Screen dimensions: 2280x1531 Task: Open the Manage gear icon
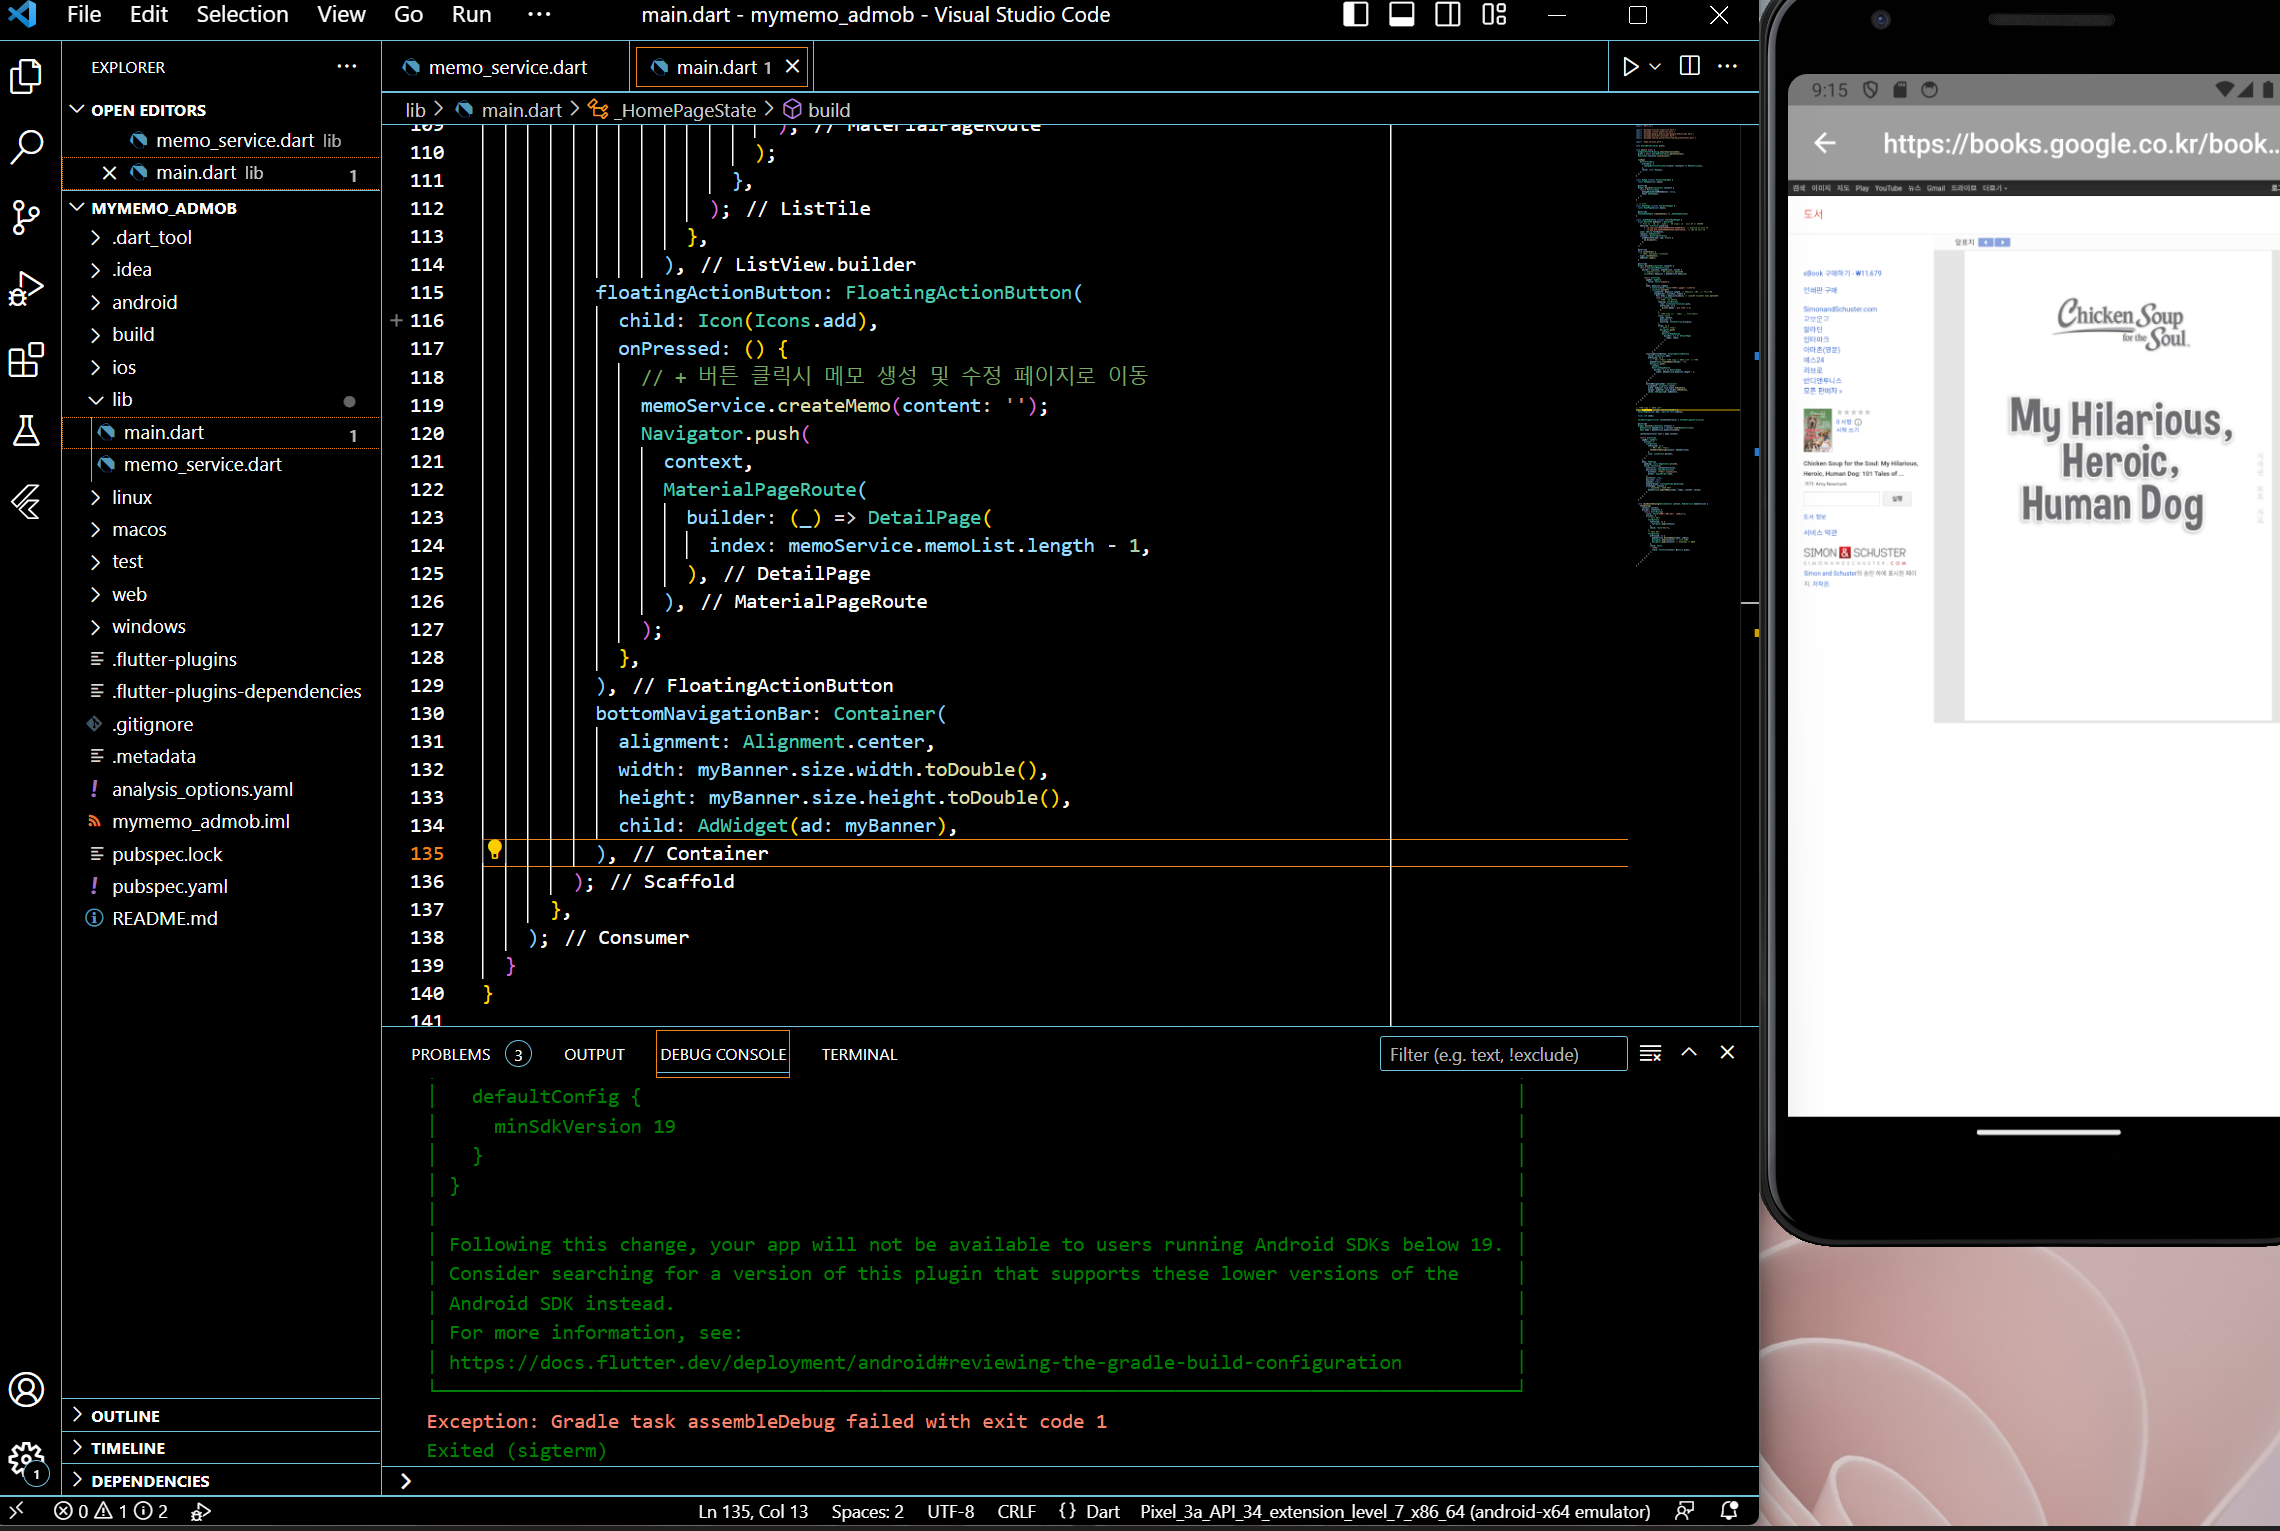(x=26, y=1461)
